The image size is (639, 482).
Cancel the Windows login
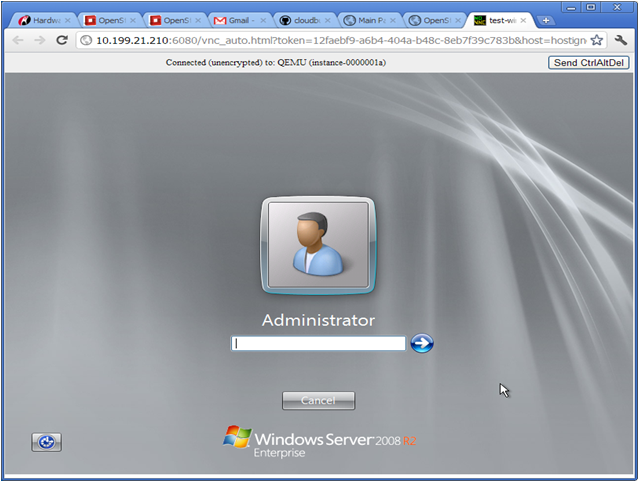click(319, 401)
